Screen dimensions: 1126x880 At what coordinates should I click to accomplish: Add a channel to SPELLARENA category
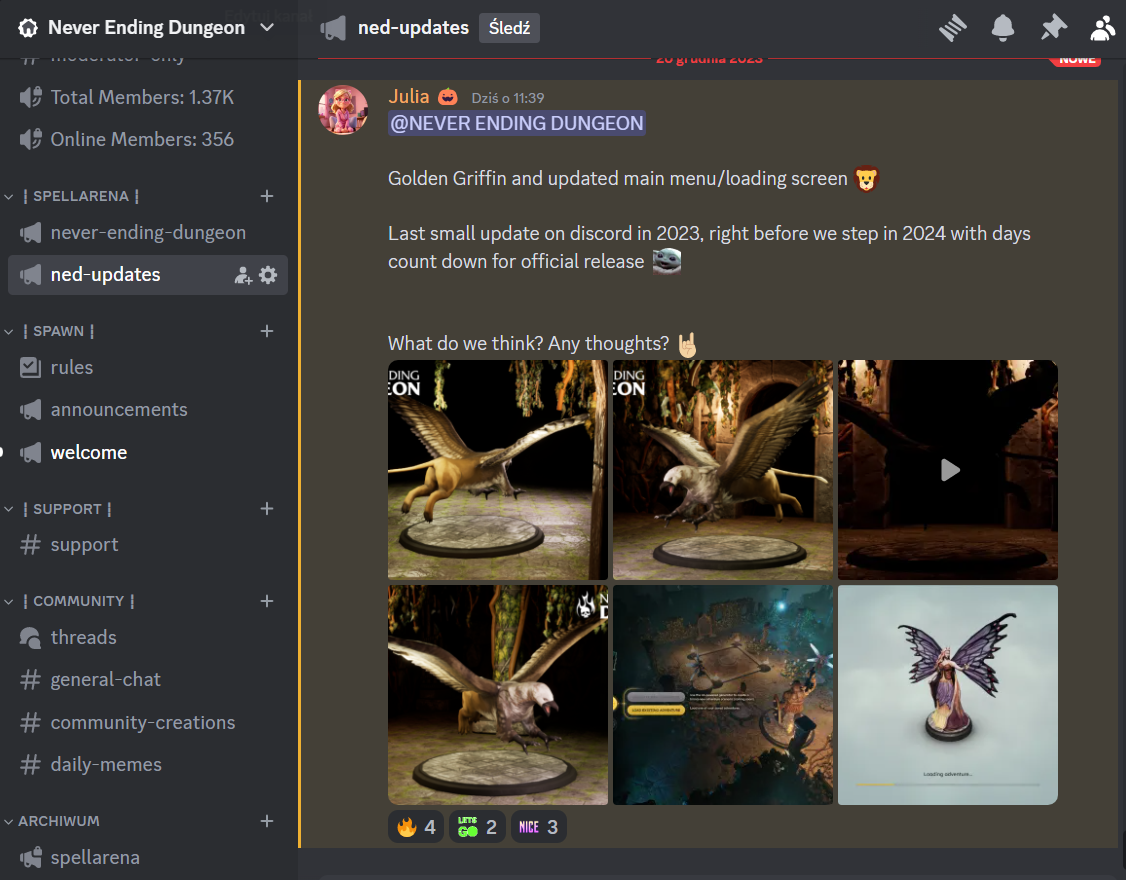point(266,196)
